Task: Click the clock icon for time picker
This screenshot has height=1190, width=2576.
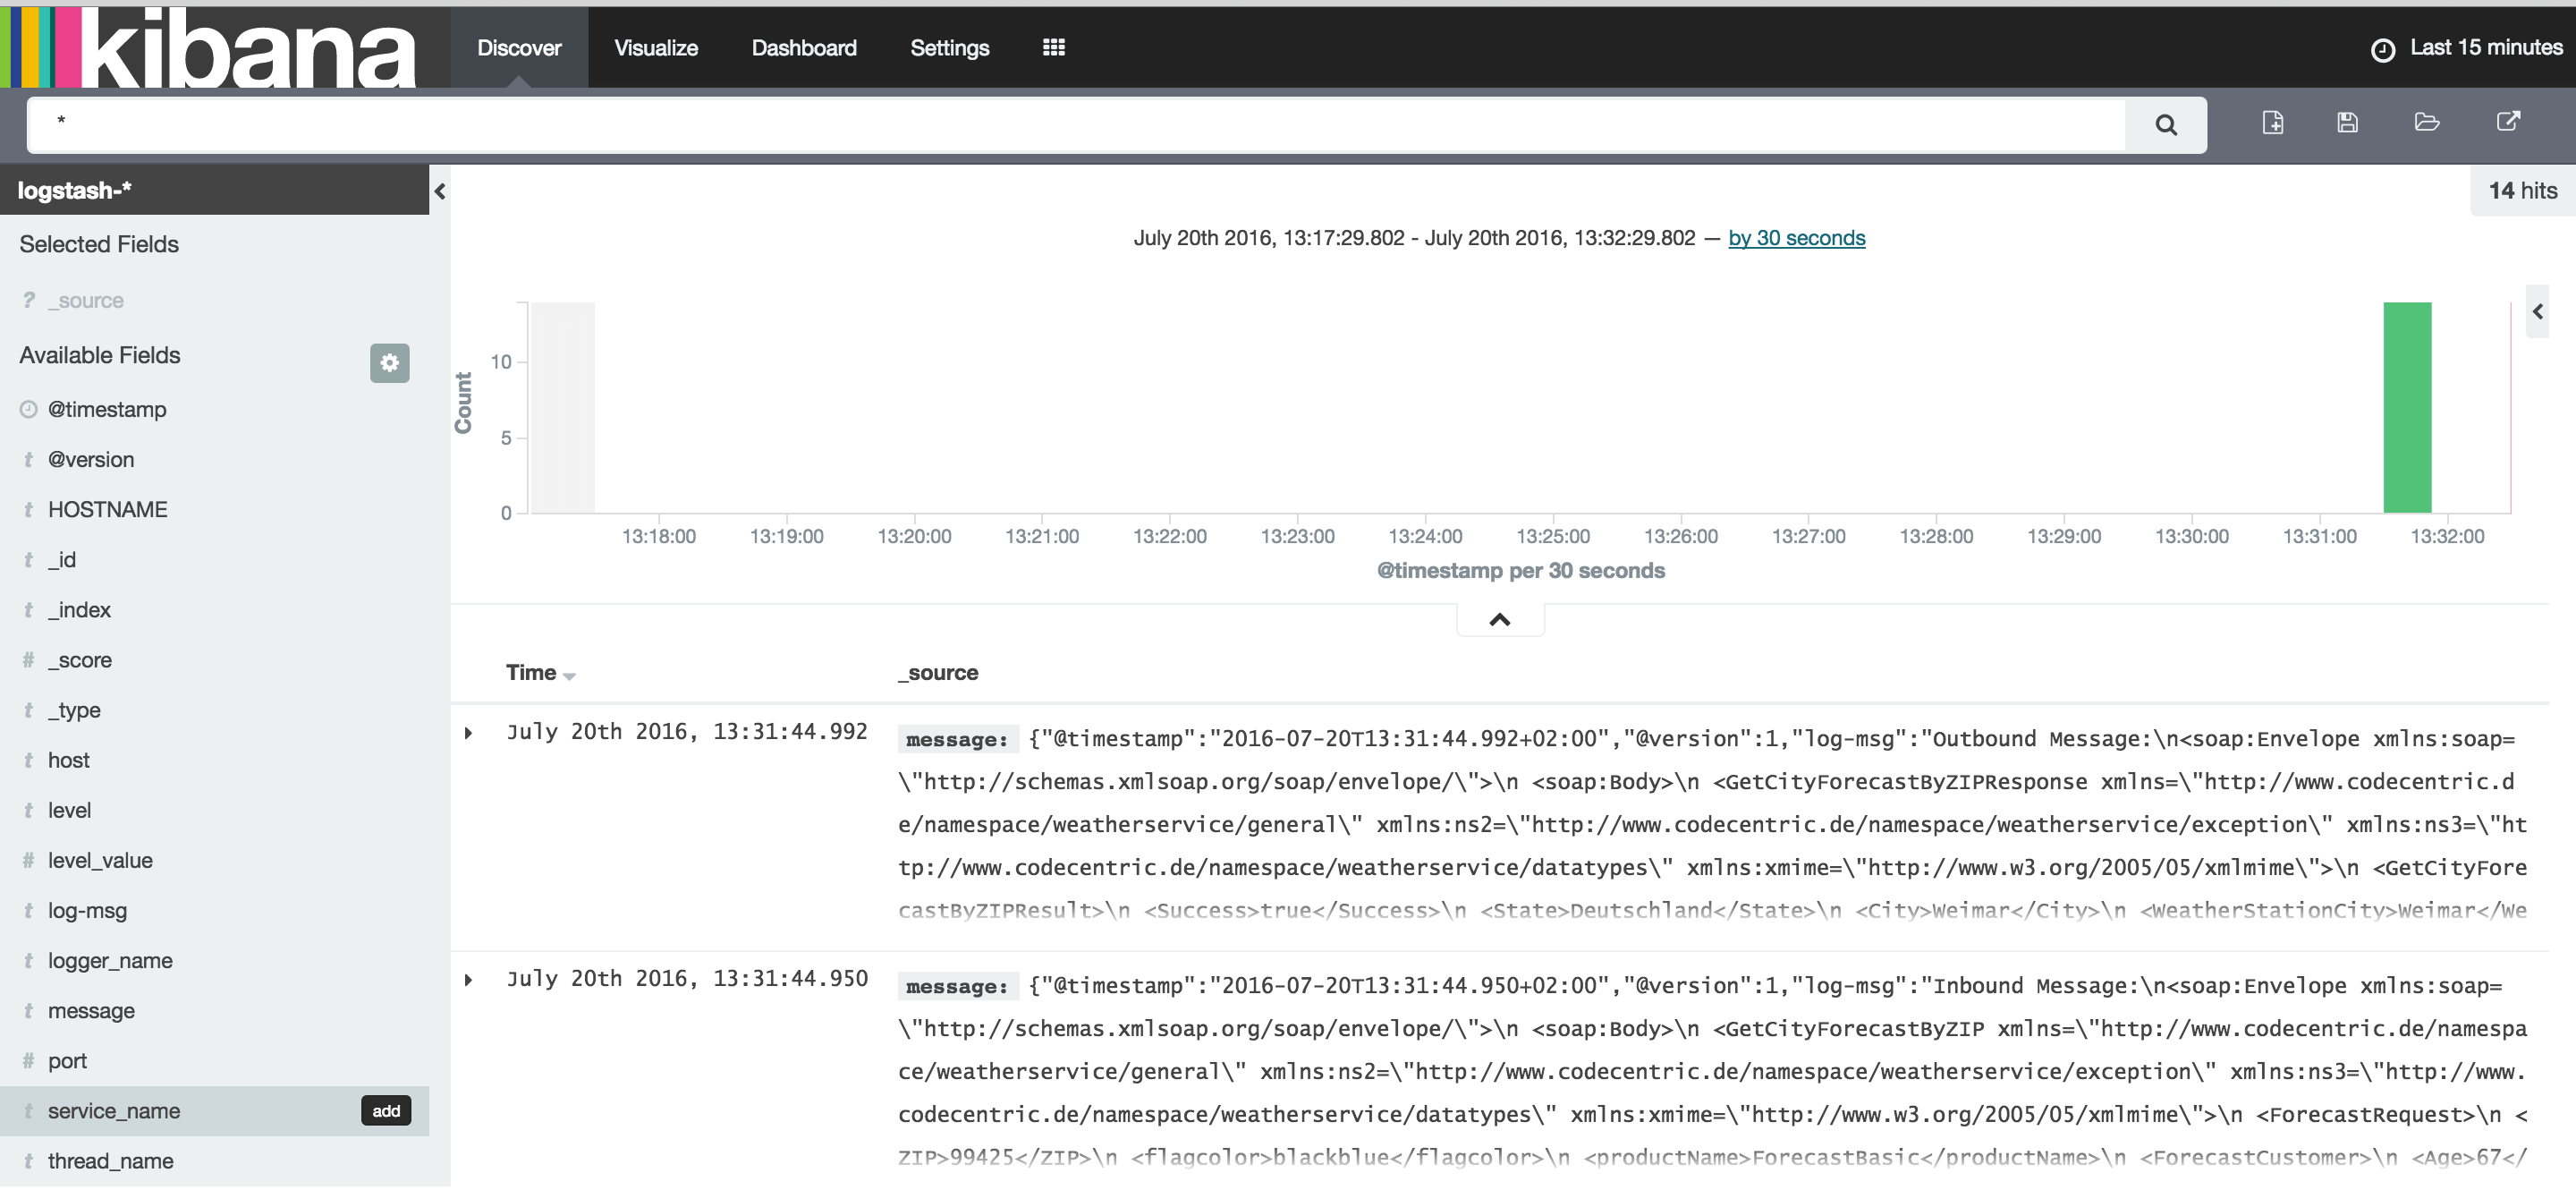Action: pos(2382,50)
